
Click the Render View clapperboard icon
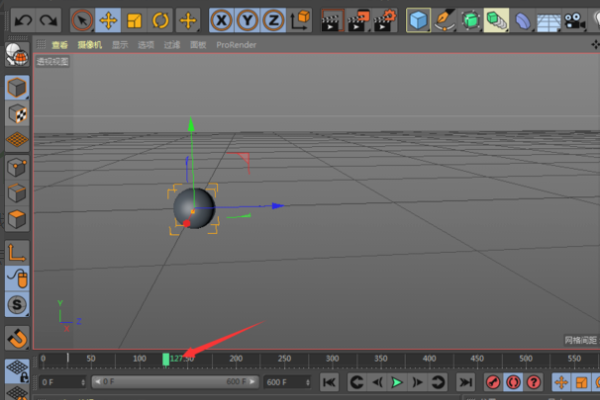[x=329, y=19]
